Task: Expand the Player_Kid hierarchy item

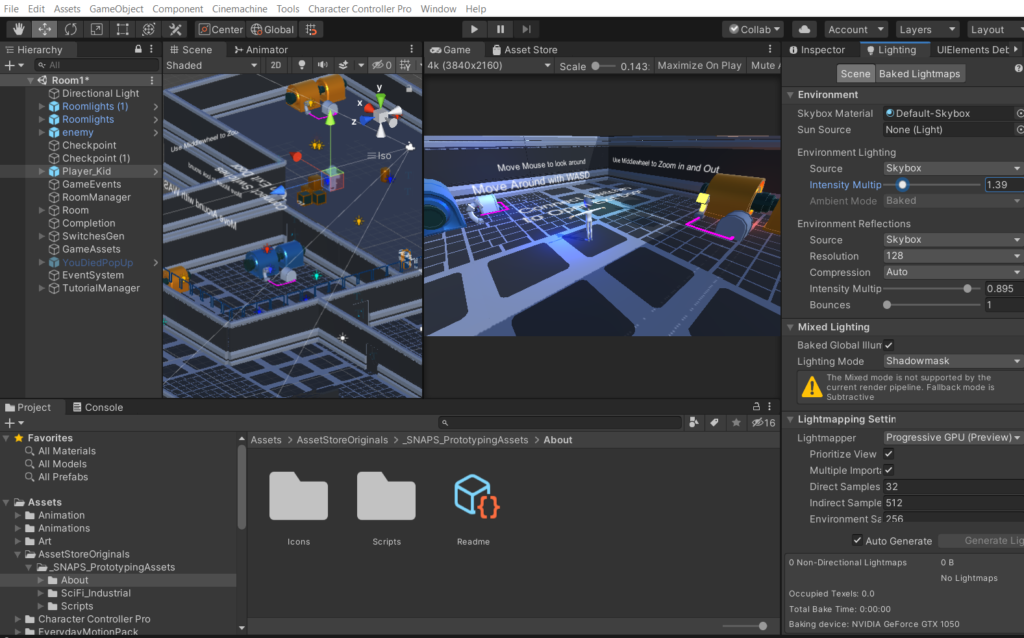Action: tap(42, 172)
